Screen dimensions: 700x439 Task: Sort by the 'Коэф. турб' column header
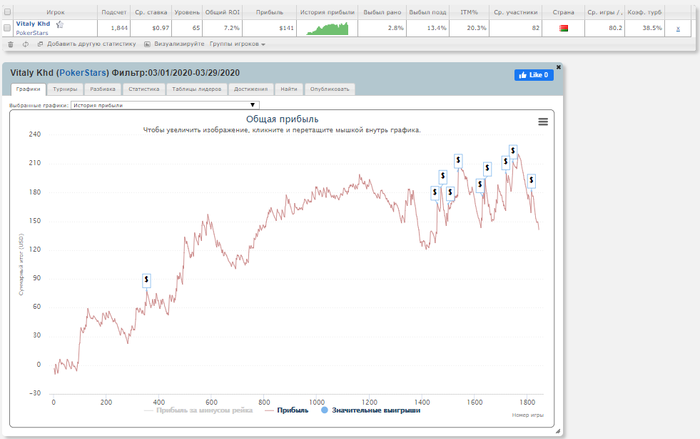pos(644,13)
